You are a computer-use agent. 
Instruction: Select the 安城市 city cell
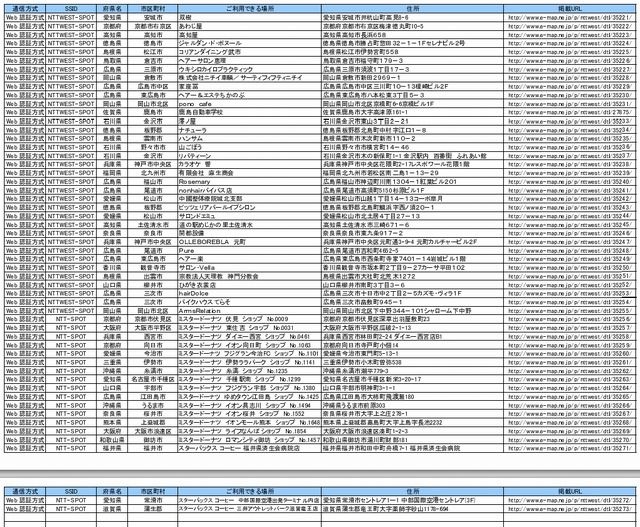click(153, 18)
